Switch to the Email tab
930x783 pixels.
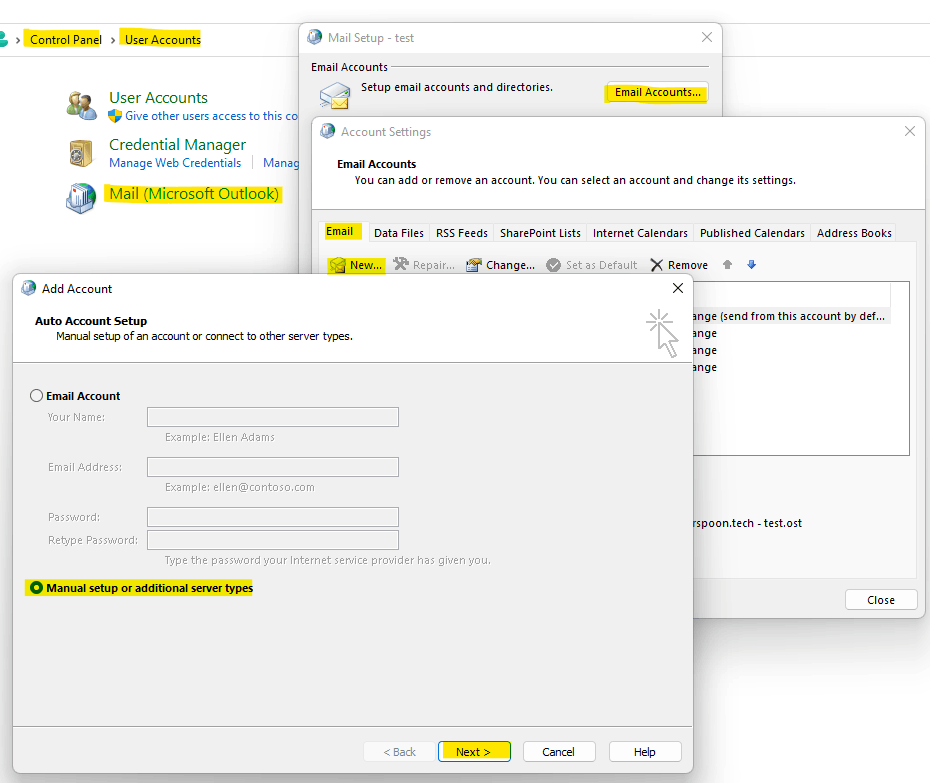click(x=340, y=232)
